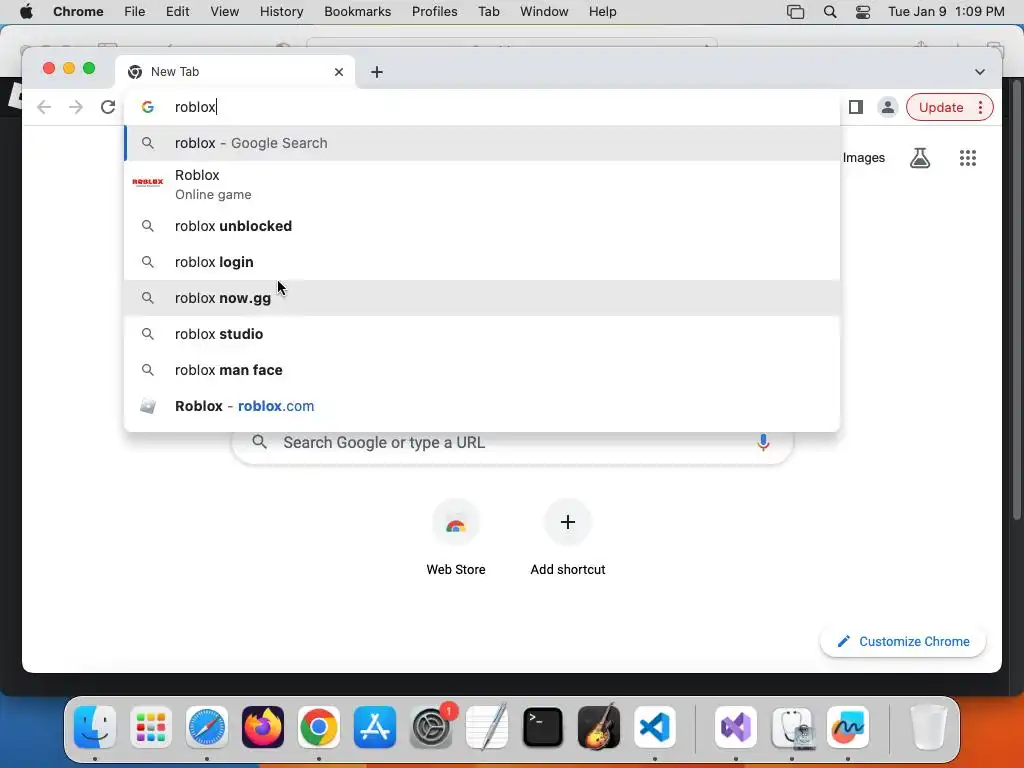Start voice search with microphone icon
The height and width of the screenshot is (768, 1024).
(x=763, y=443)
